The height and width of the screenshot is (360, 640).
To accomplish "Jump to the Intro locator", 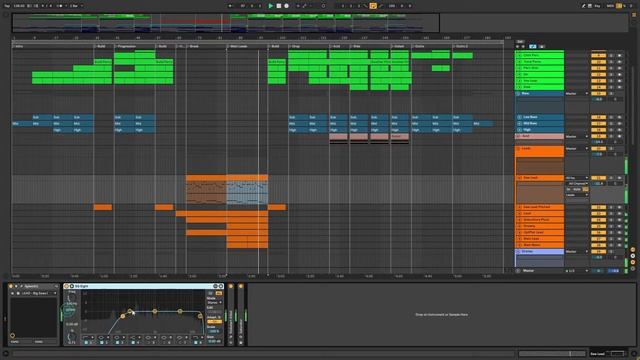I will click(18, 46).
